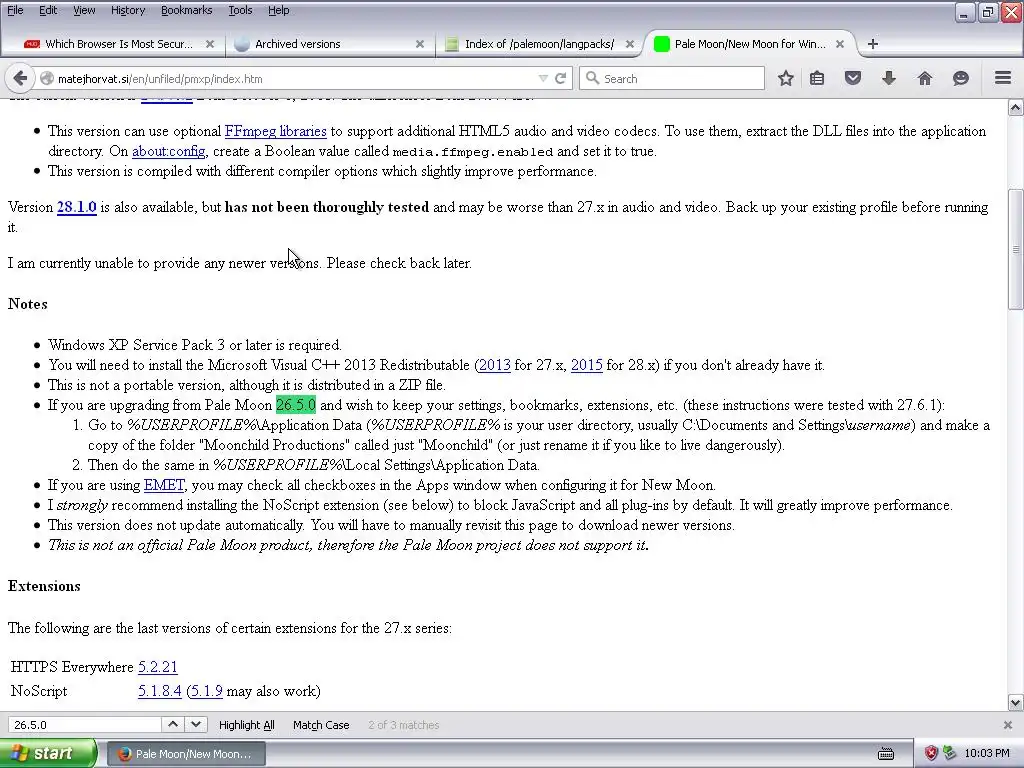The width and height of the screenshot is (1024, 768).
Task: Open NoScript 5.1.8.4 link
Action: point(159,691)
